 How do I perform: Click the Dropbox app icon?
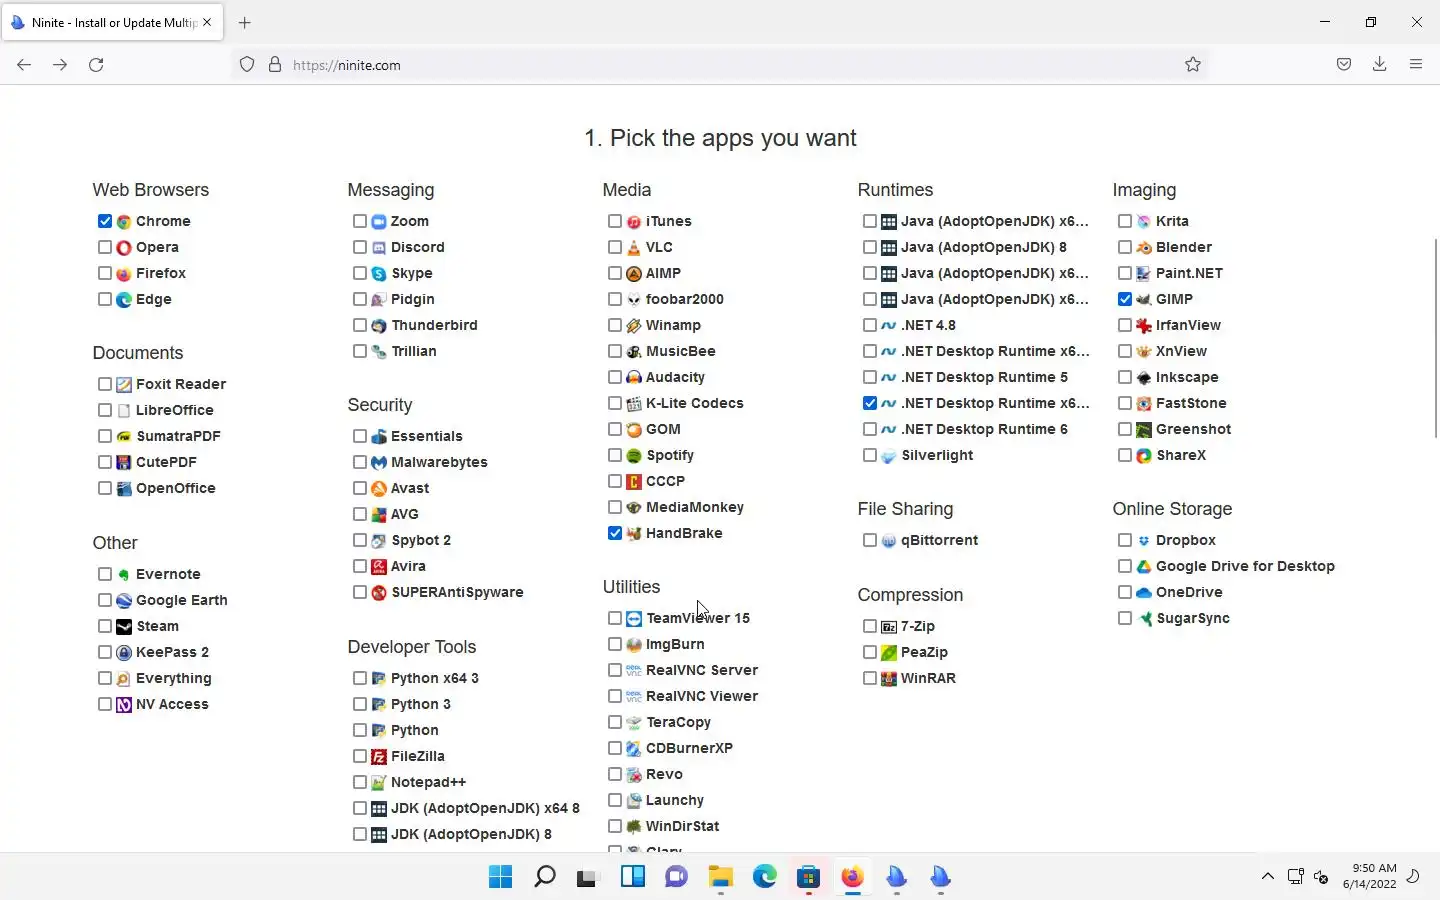click(1144, 540)
